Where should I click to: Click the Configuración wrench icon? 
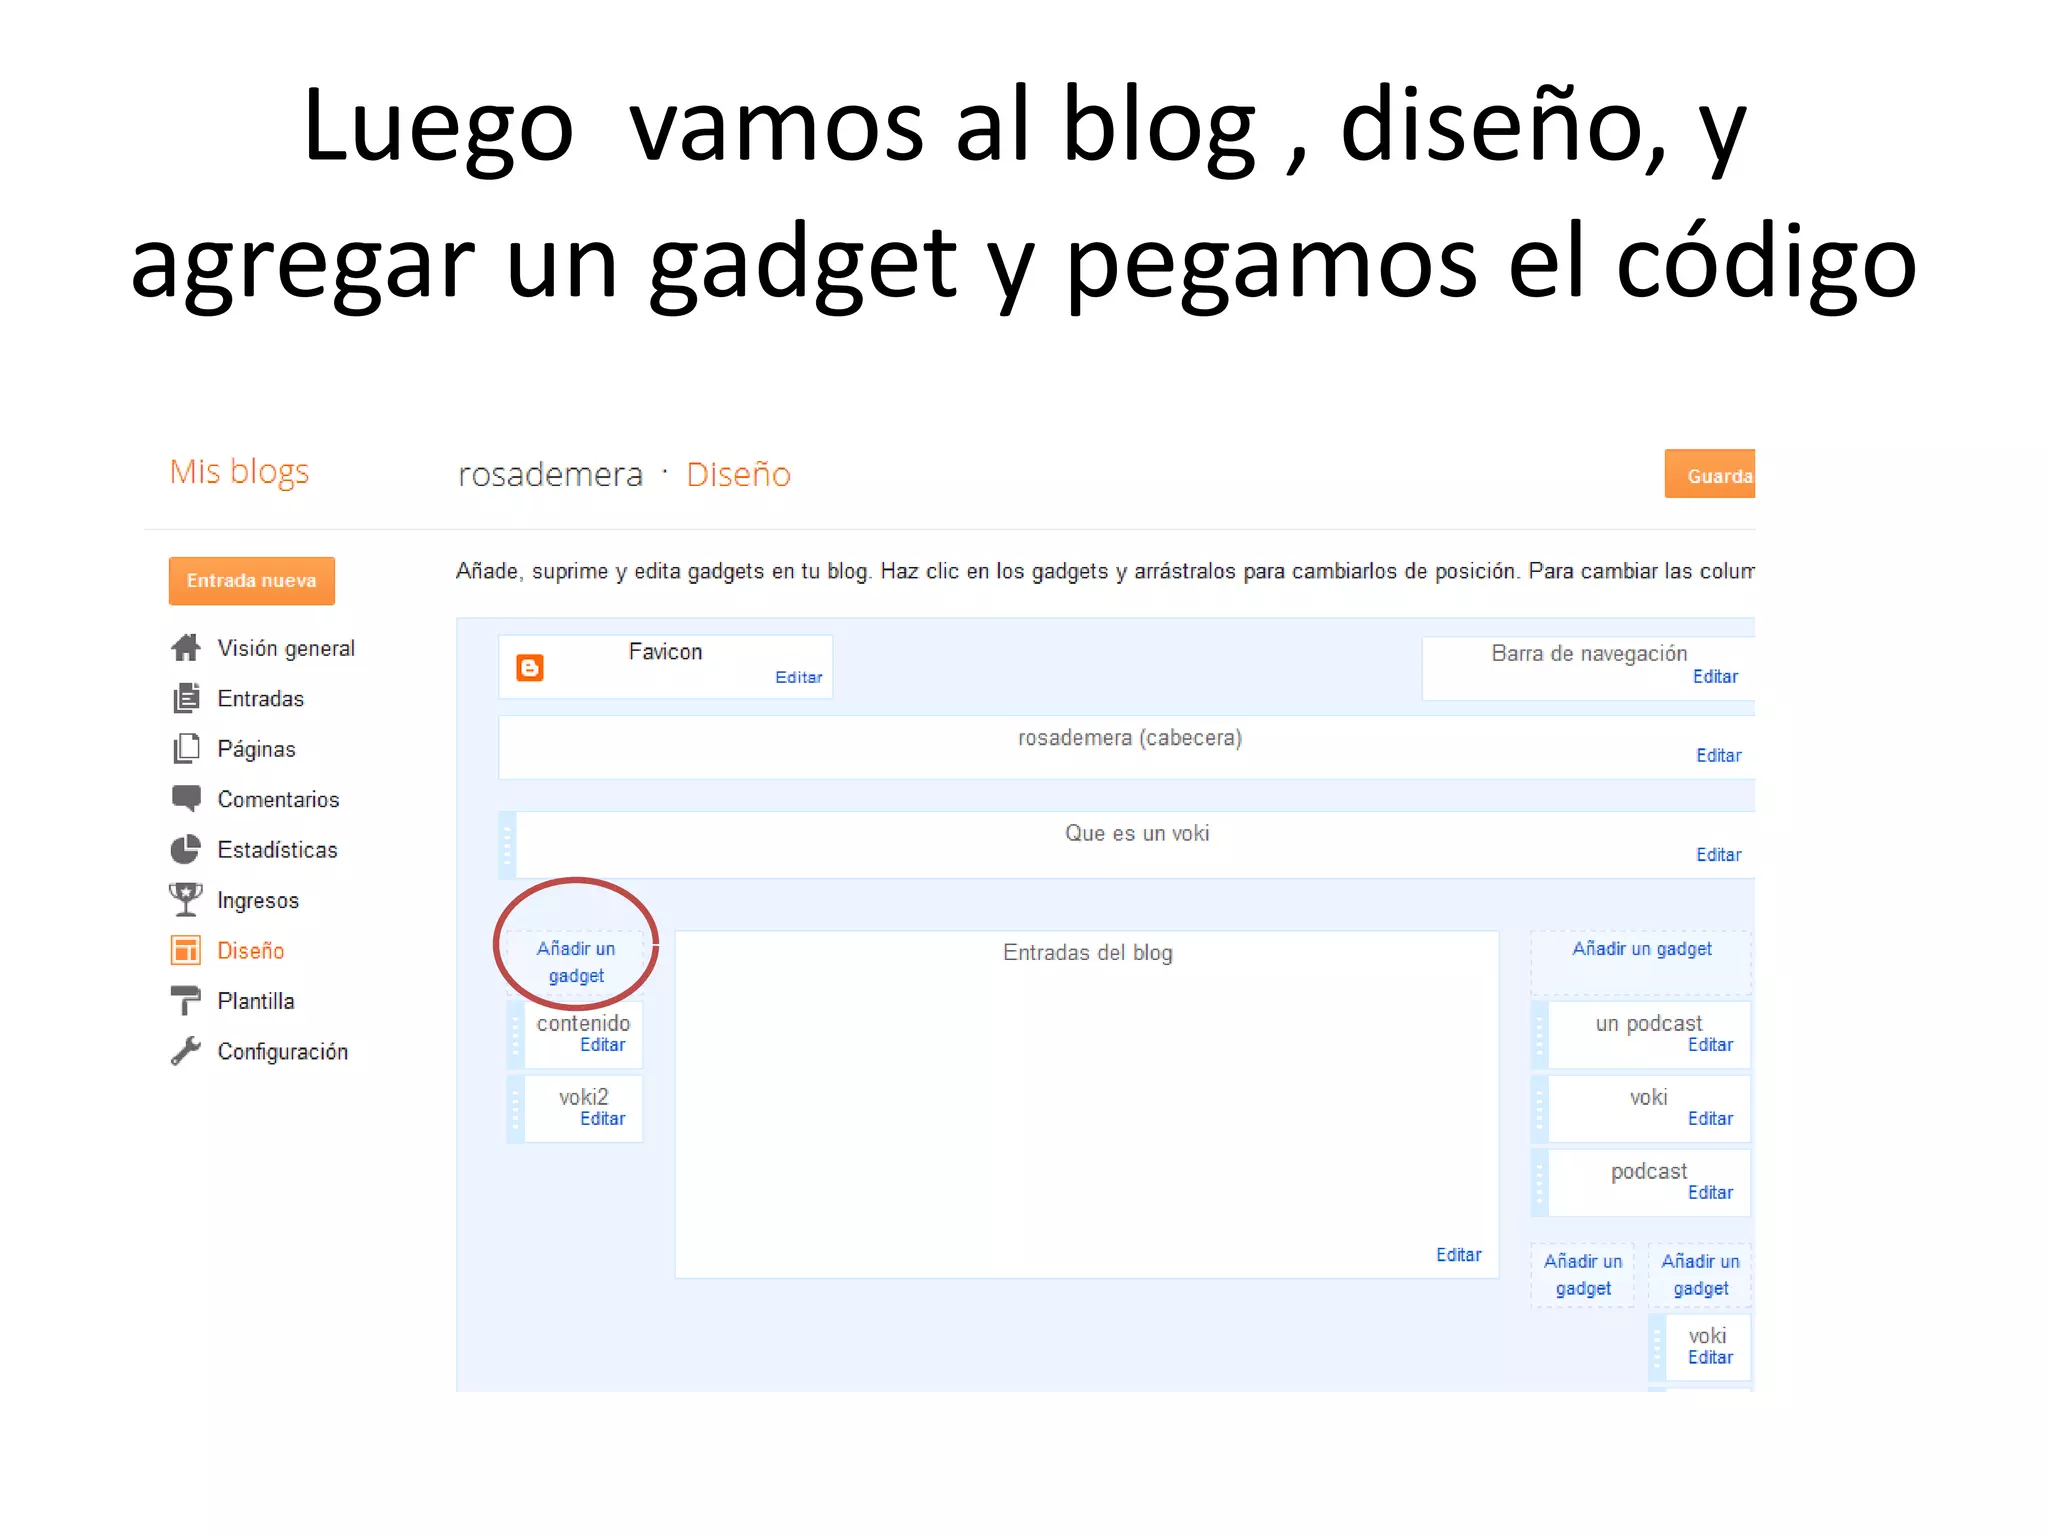pos(186,1051)
